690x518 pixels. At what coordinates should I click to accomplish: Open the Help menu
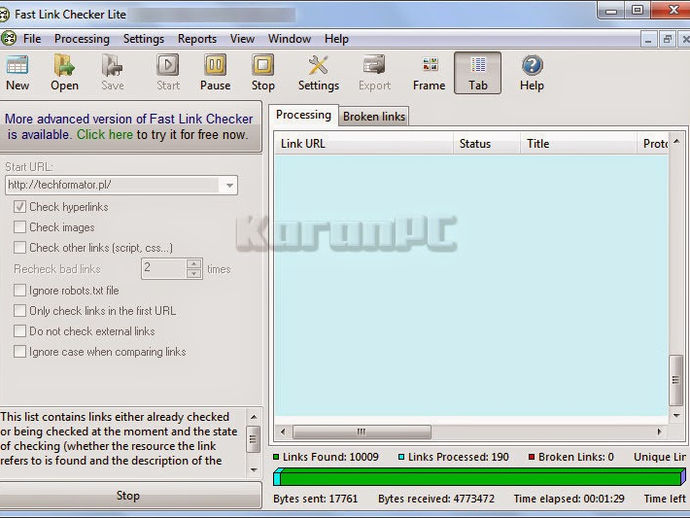coord(337,39)
